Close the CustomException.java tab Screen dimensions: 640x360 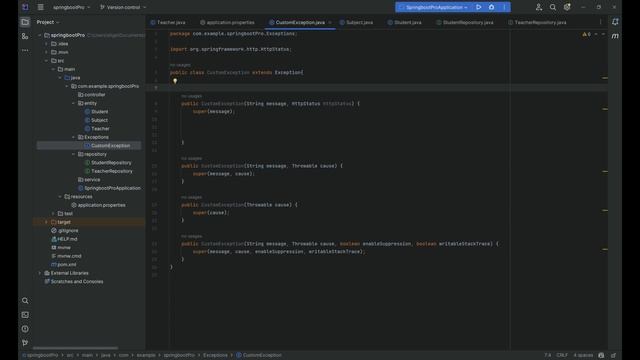tap(330, 22)
